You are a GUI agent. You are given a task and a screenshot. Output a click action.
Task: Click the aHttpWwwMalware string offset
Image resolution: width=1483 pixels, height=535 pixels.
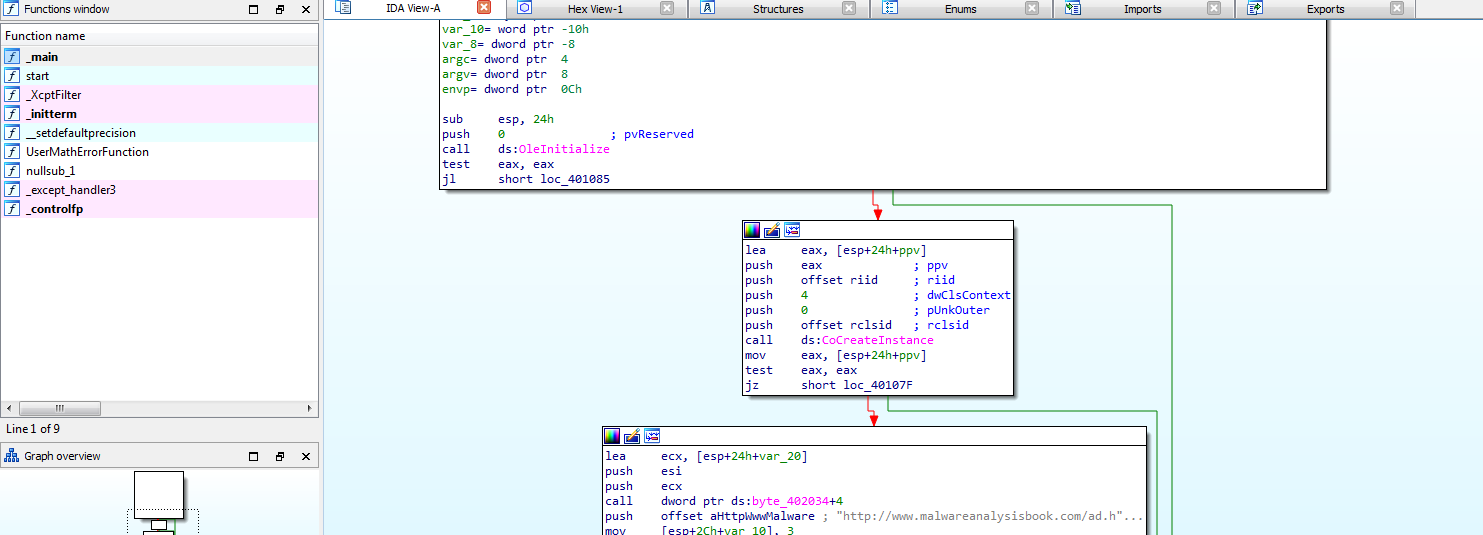coord(758,516)
